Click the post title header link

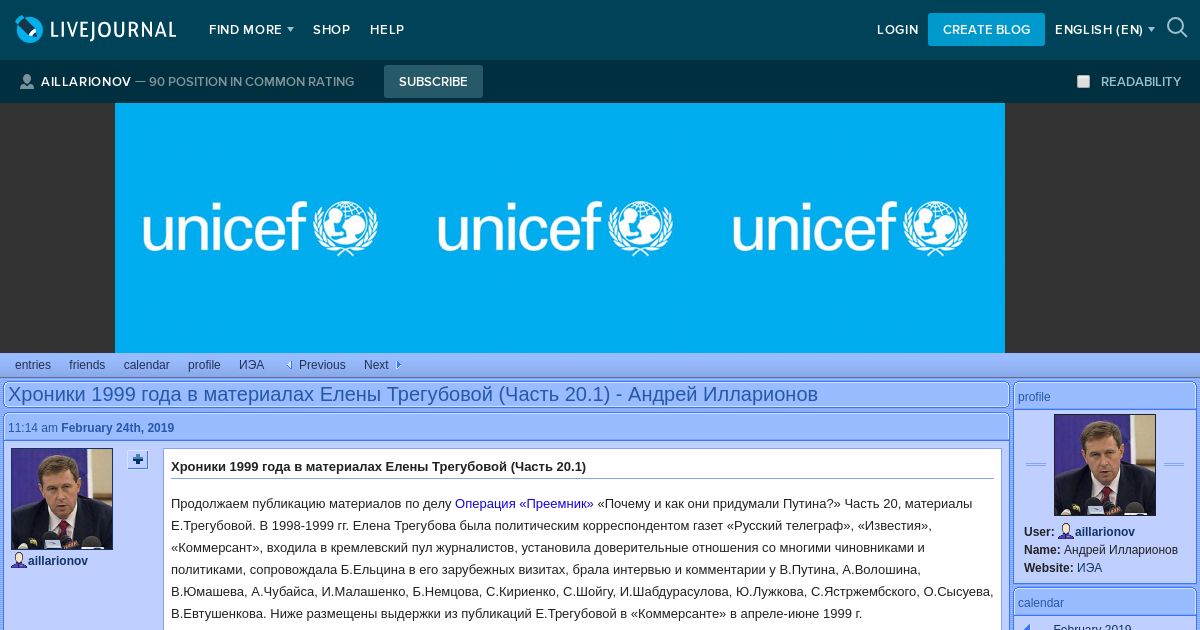click(413, 394)
